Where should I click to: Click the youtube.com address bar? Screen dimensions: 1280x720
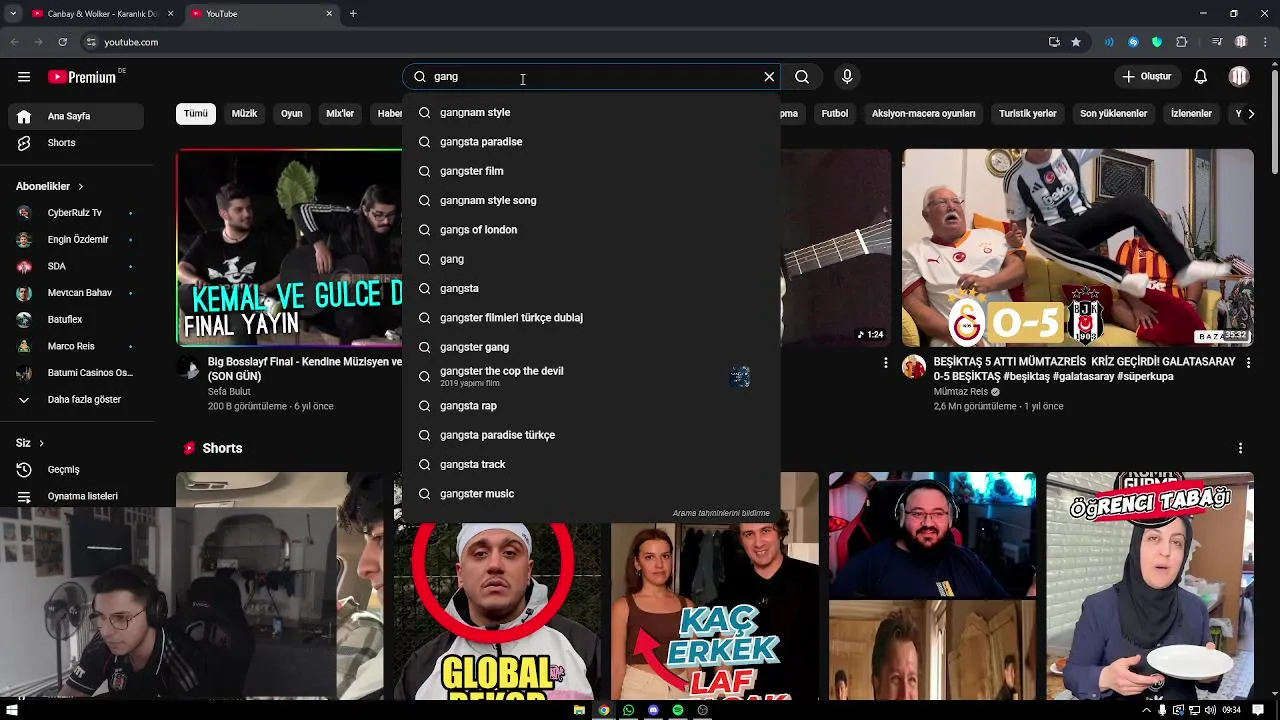click(560, 42)
